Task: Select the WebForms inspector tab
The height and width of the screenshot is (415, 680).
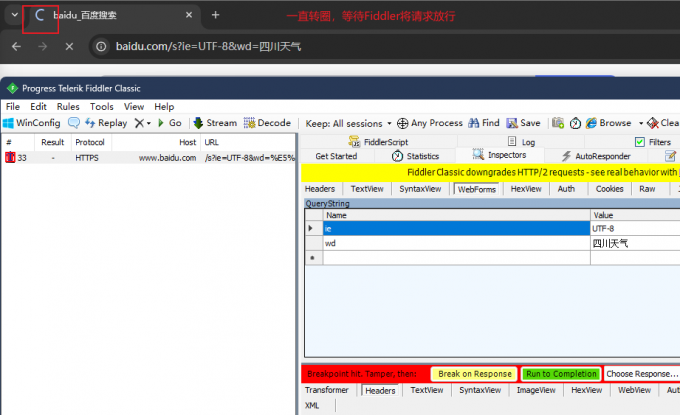Action: pyautogui.click(x=476, y=190)
